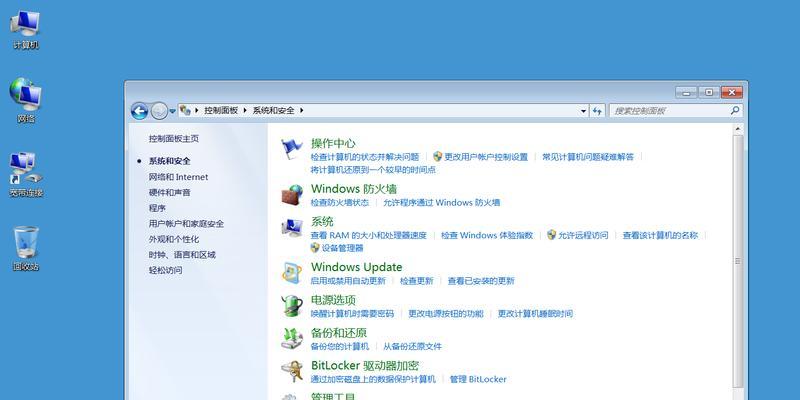
Task: Click shield icon beside 更改用户帐户控制设置
Action: point(437,157)
